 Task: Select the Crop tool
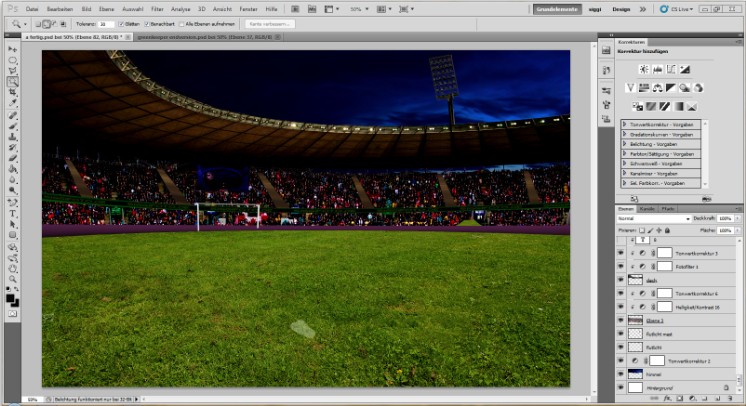(13, 92)
